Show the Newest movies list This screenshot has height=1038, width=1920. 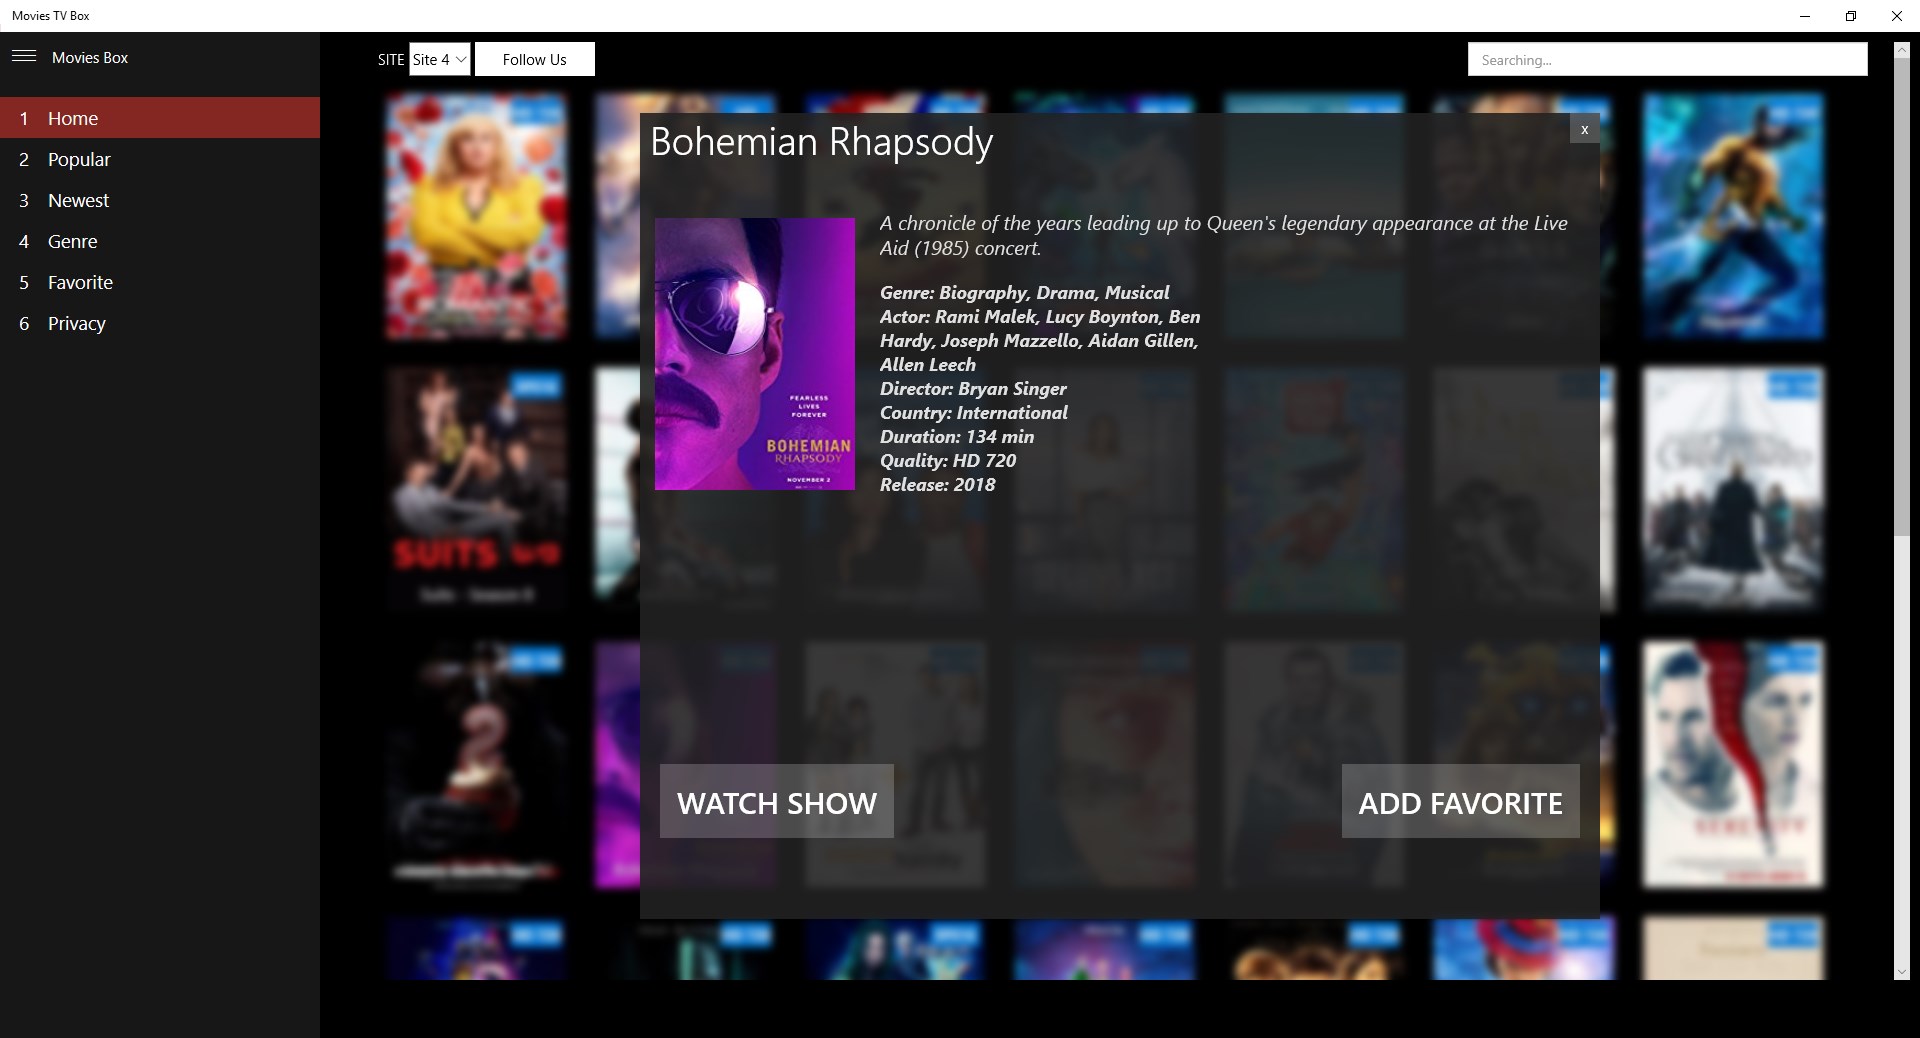pyautogui.click(x=160, y=200)
